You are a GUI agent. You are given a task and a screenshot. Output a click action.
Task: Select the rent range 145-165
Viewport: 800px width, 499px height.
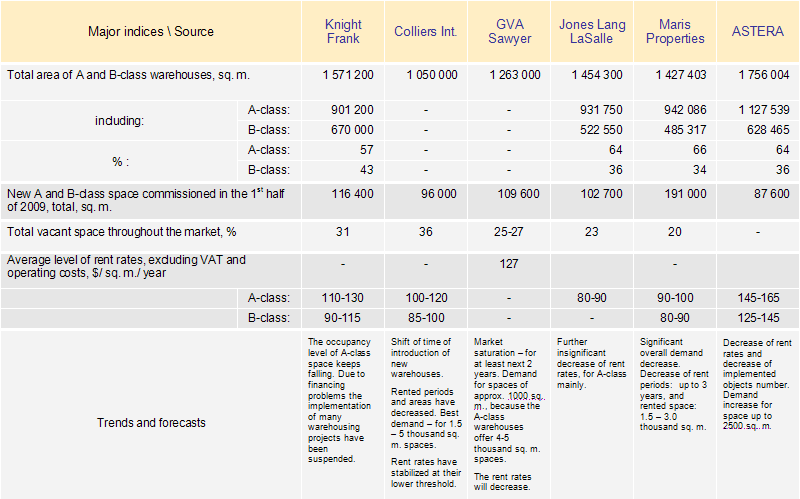[x=758, y=298]
